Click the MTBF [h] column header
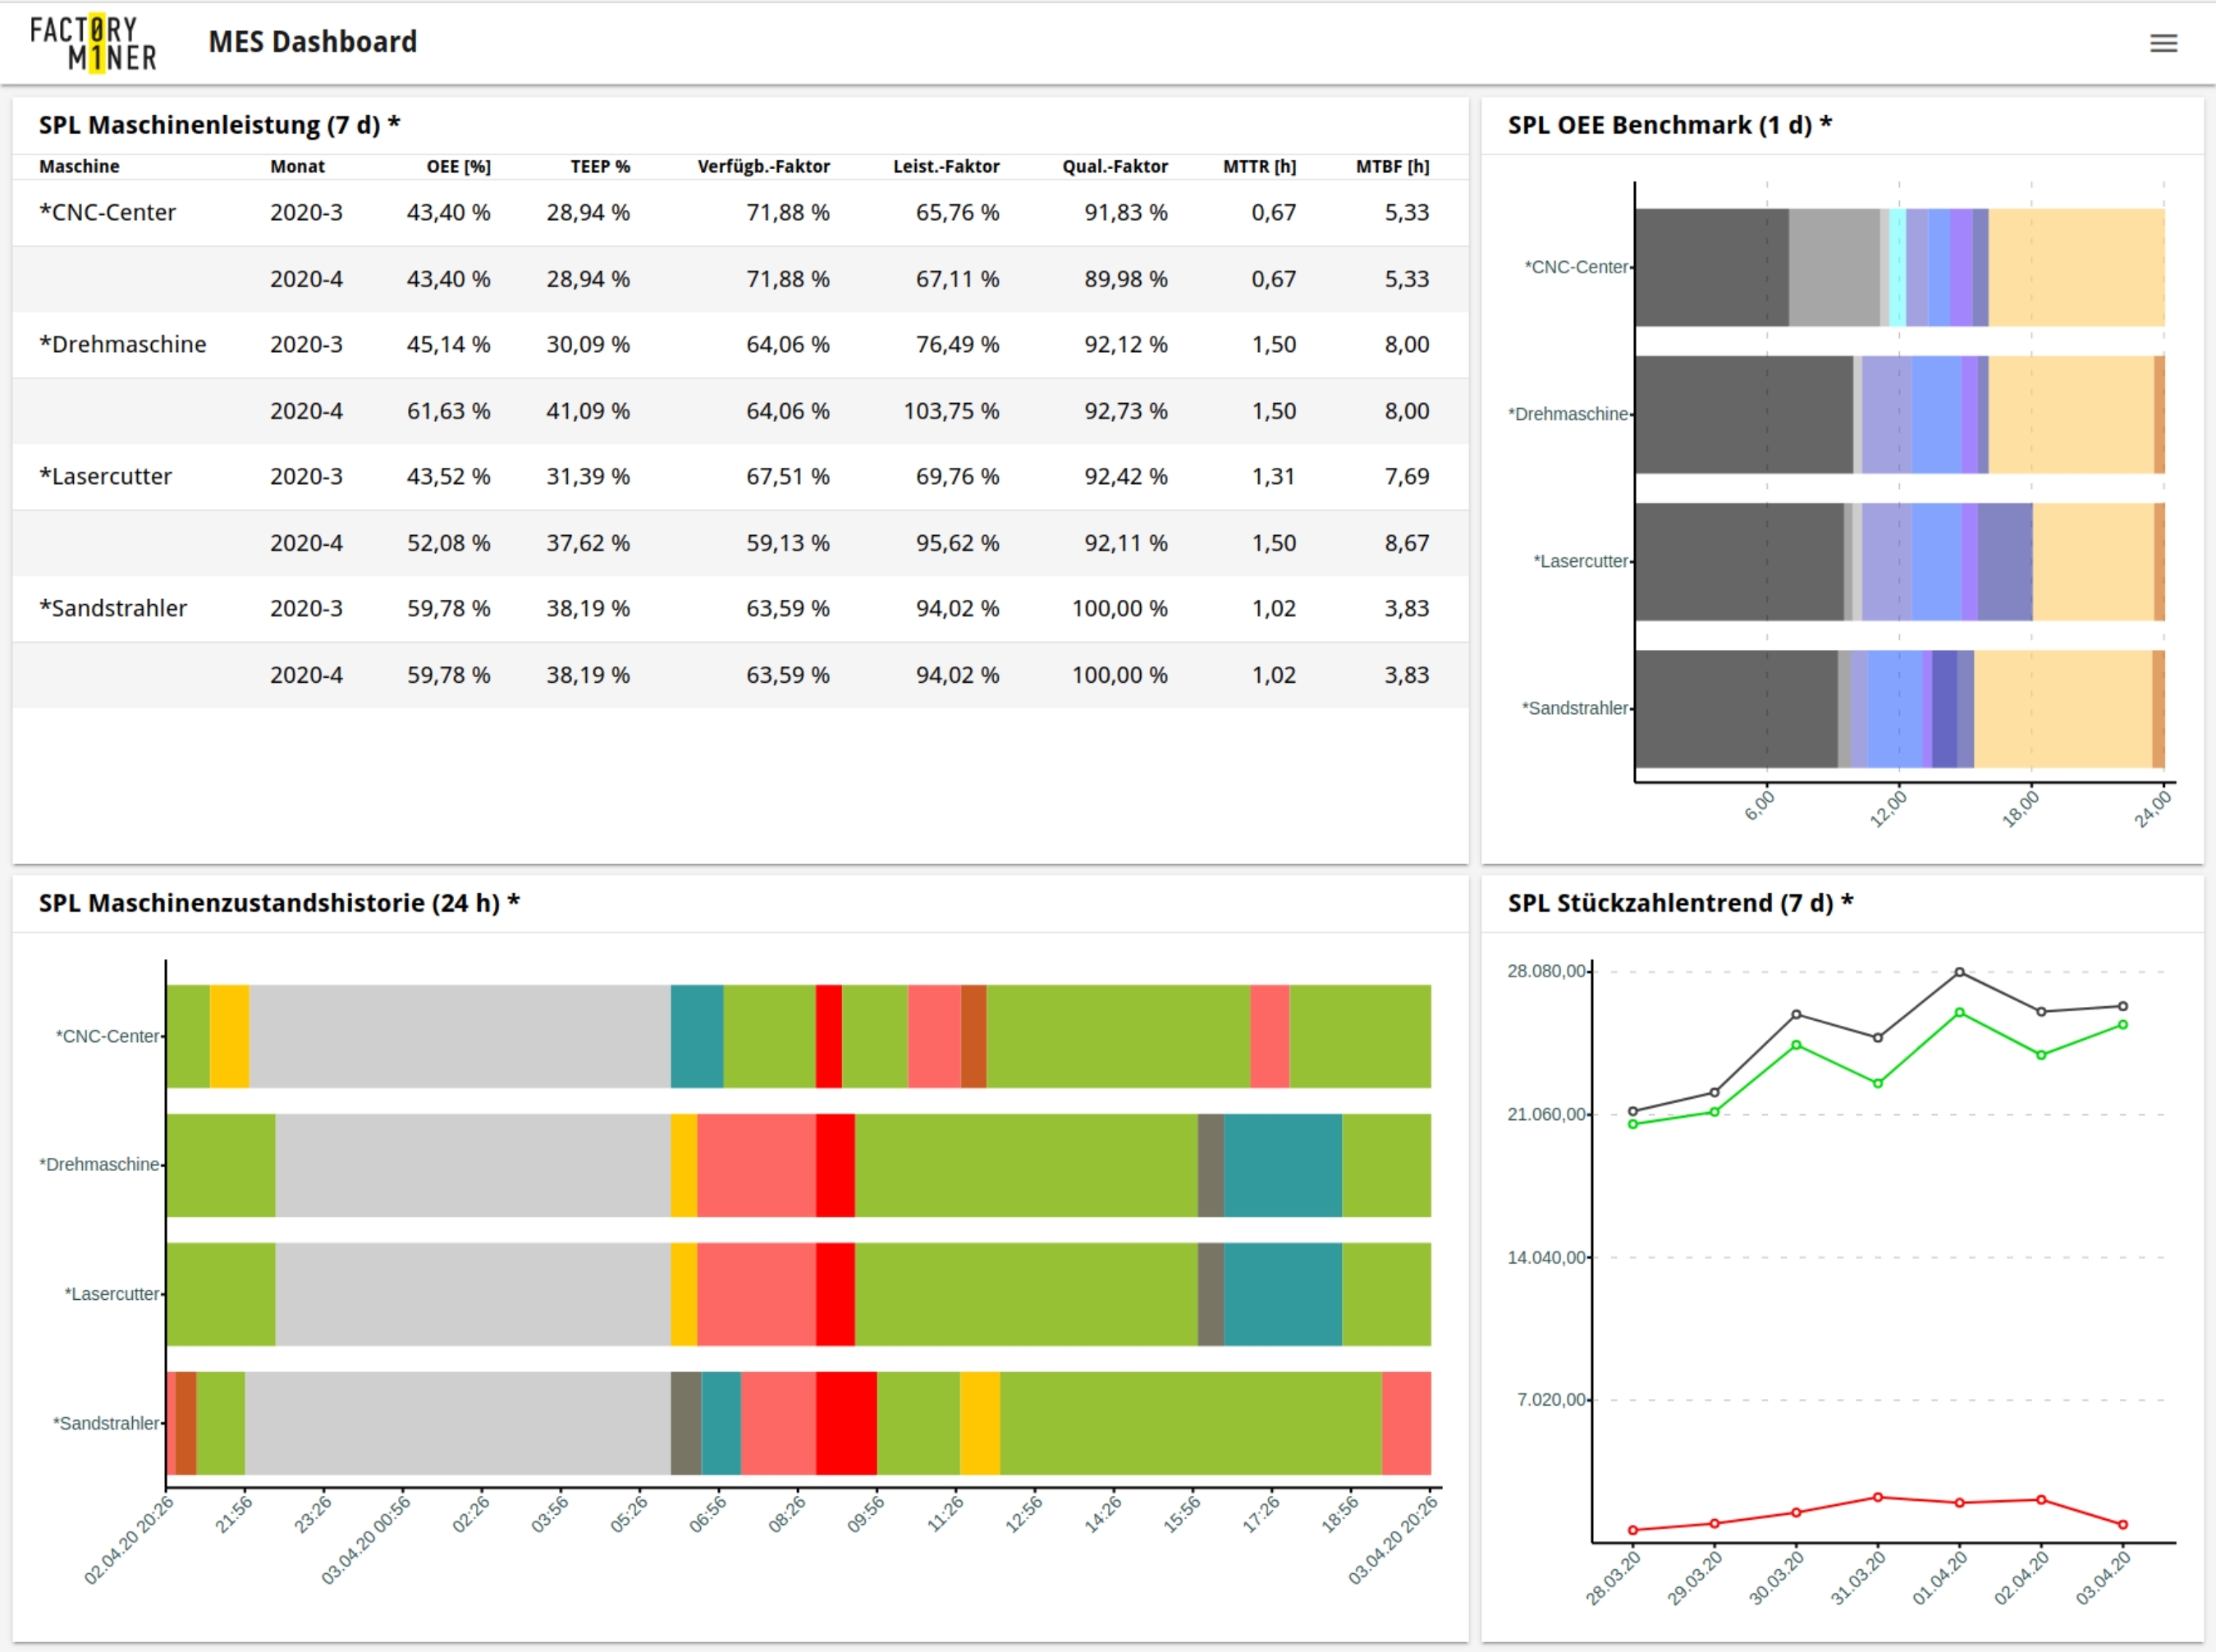Image resolution: width=2216 pixels, height=1652 pixels. (x=1391, y=167)
